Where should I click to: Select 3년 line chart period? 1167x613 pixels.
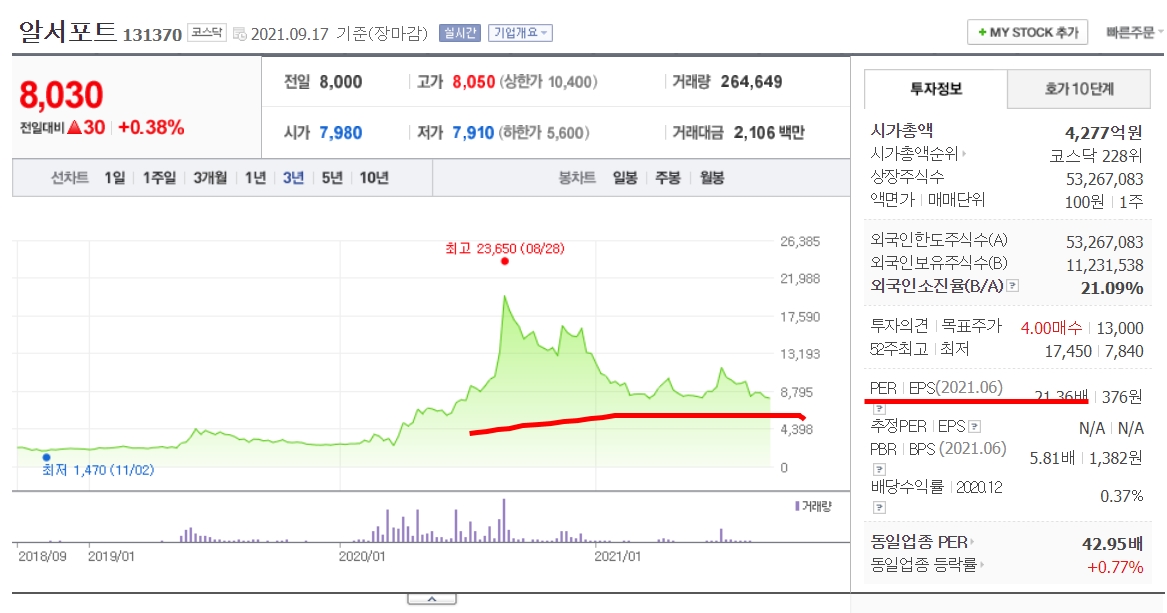[293, 178]
